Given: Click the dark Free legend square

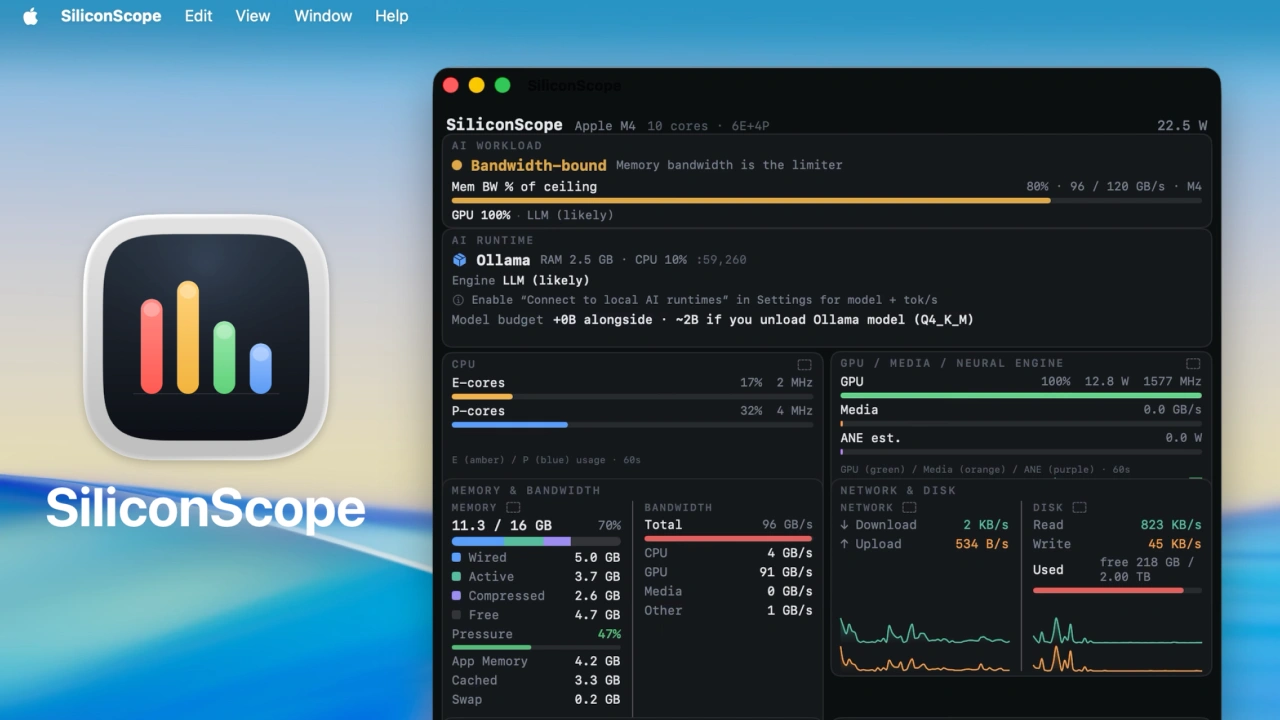Looking at the screenshot, I should coord(457,615).
